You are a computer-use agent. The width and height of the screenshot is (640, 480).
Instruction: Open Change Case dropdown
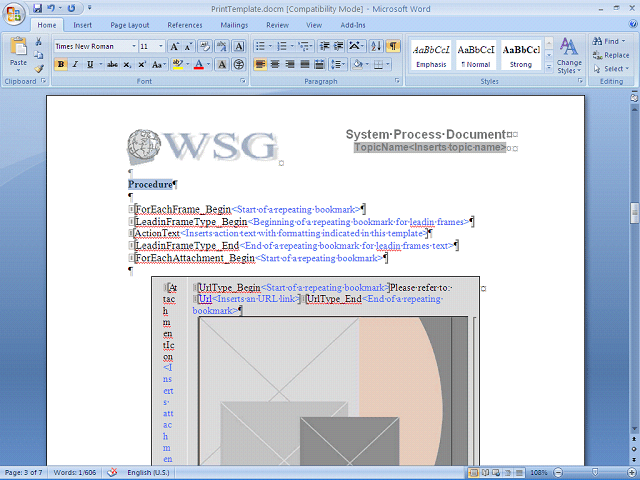click(158, 64)
